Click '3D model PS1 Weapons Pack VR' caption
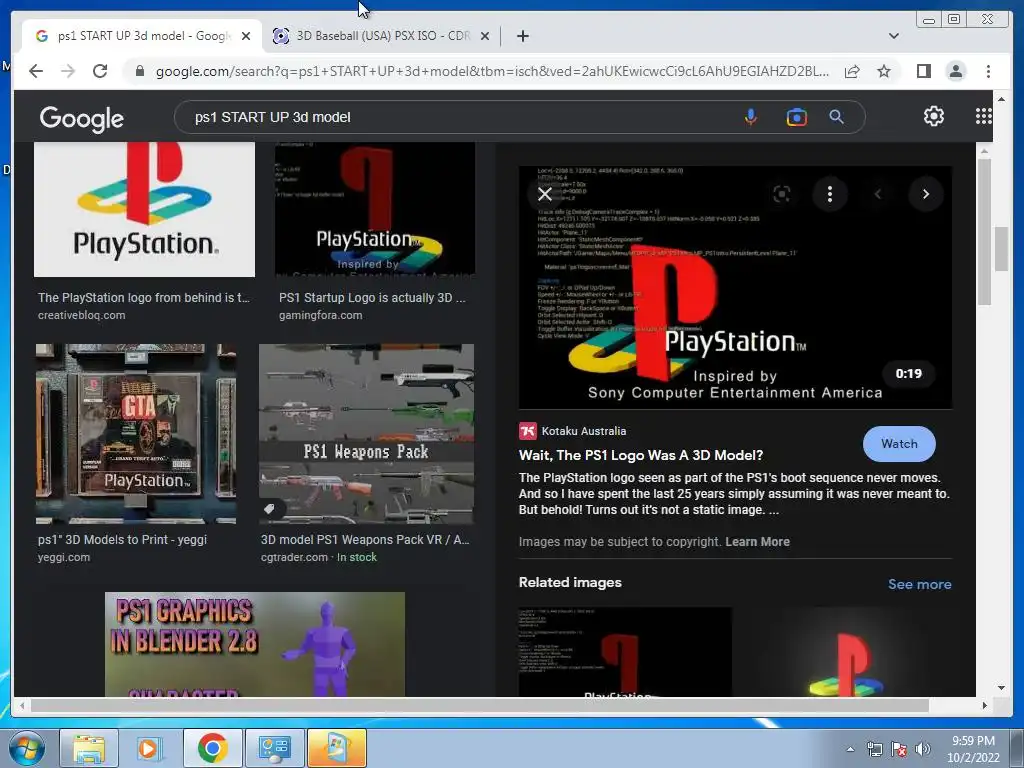 point(365,539)
